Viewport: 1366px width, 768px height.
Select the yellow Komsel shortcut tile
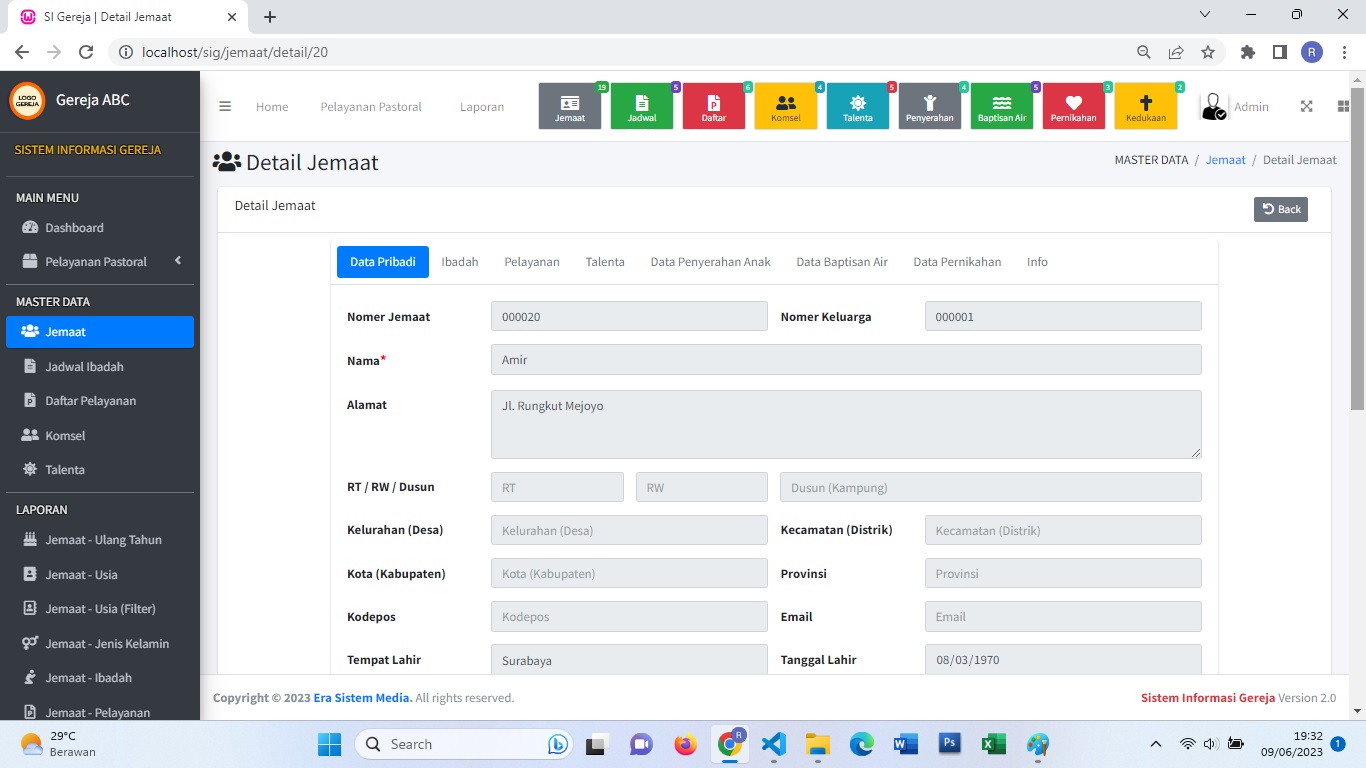click(786, 107)
